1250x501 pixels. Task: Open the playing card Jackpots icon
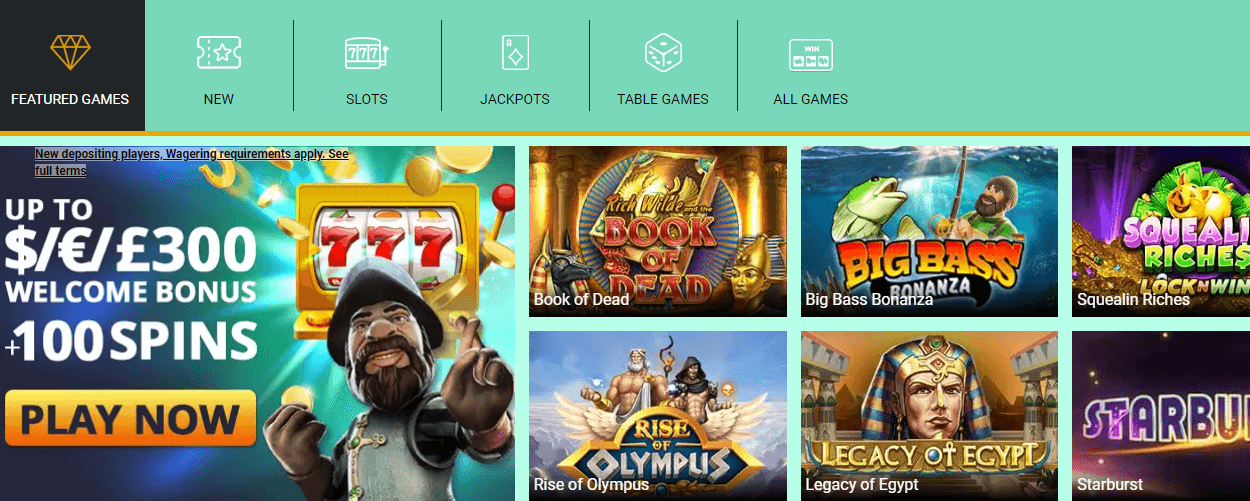(x=515, y=52)
